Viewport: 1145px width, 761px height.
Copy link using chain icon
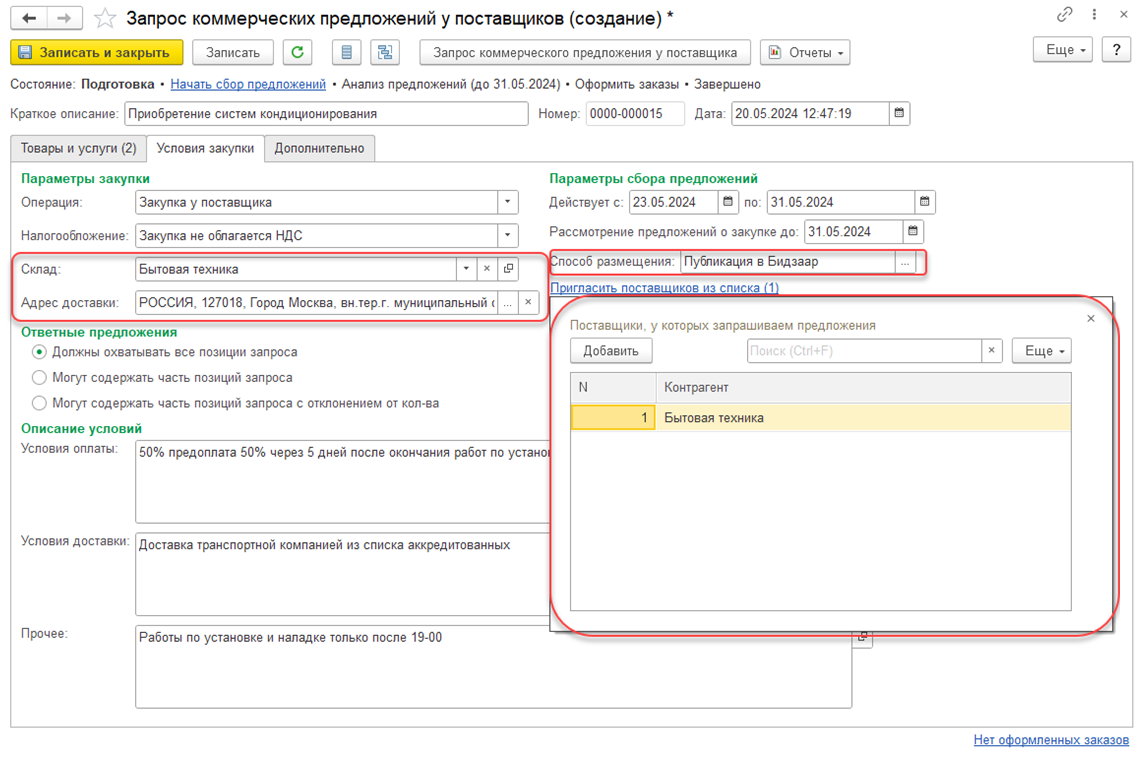click(1065, 15)
